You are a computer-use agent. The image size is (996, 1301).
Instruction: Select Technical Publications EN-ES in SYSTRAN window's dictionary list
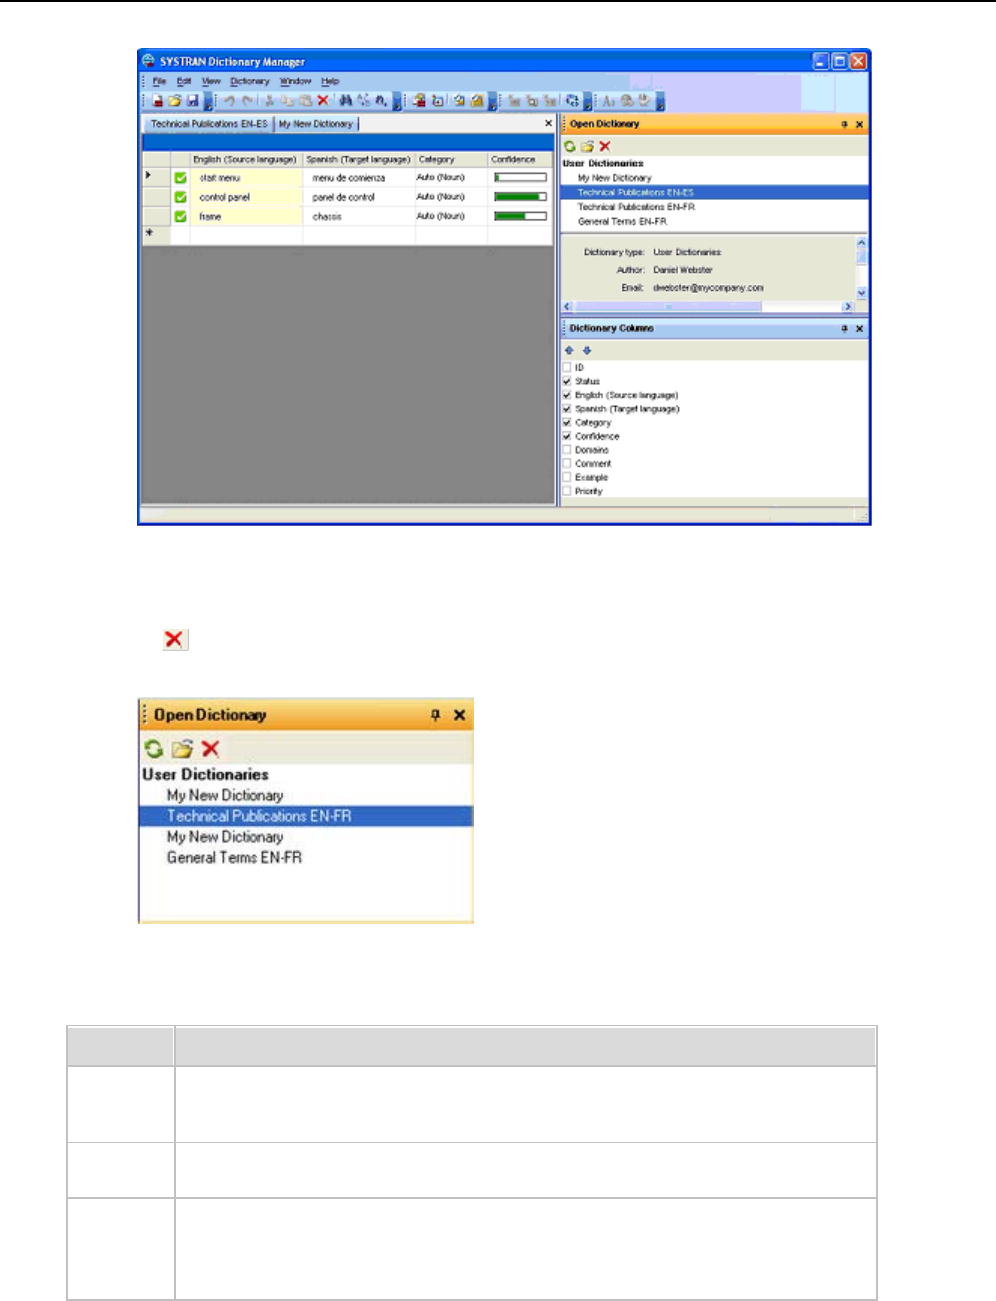(x=714, y=192)
